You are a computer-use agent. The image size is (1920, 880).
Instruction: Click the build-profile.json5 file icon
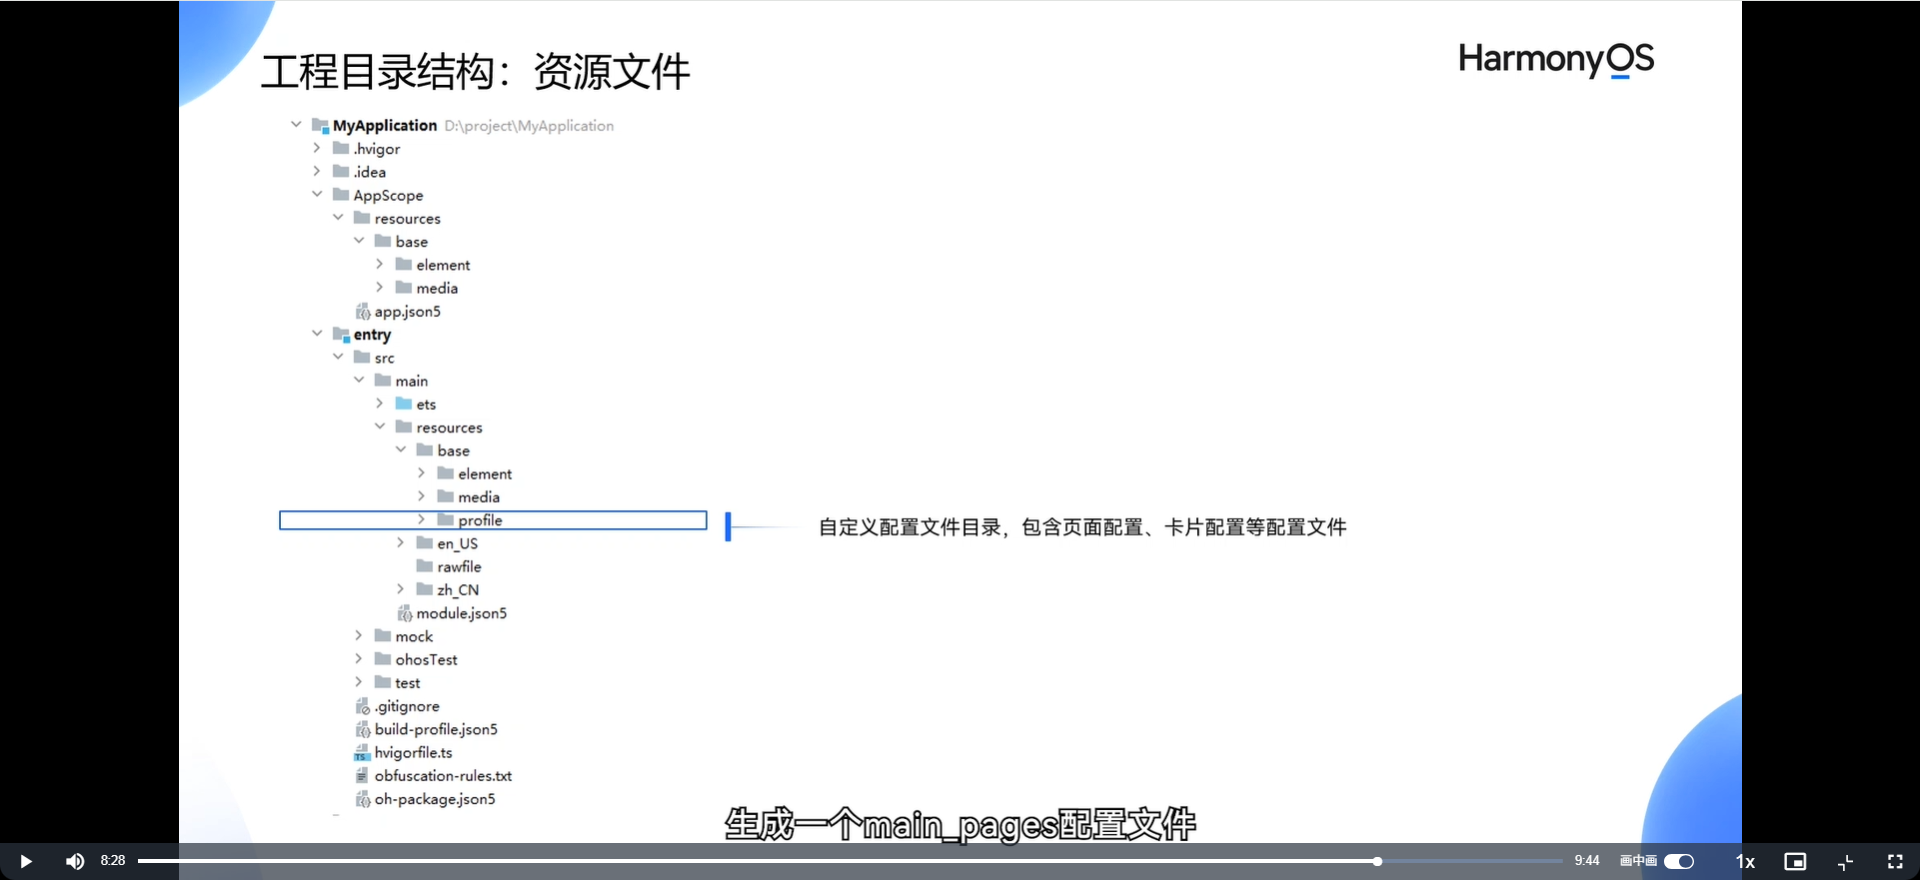click(x=363, y=730)
